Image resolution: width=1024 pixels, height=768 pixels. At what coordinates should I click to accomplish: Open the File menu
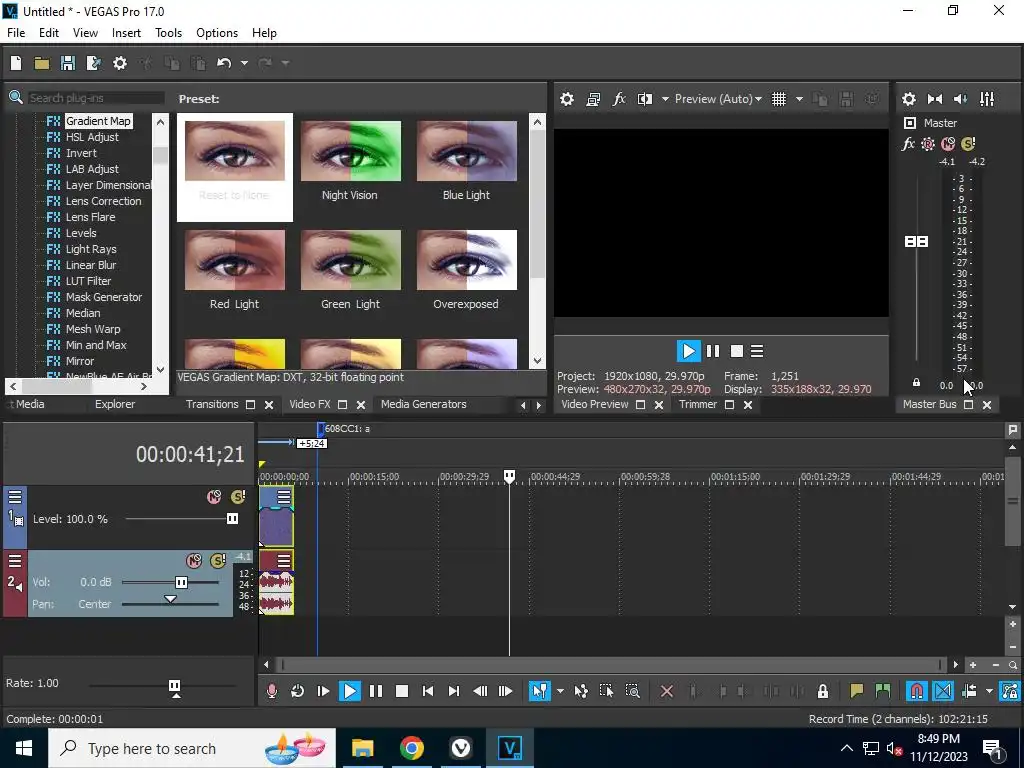[16, 33]
